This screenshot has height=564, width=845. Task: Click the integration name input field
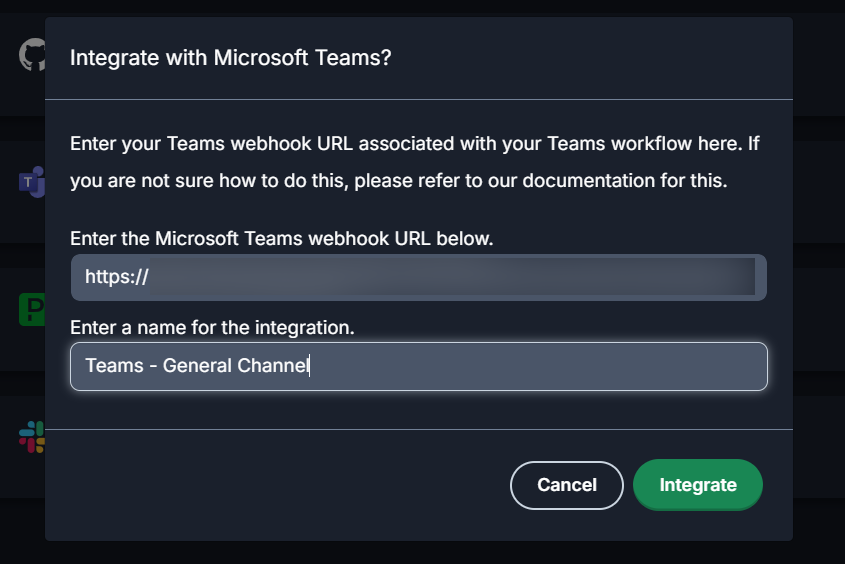(419, 366)
